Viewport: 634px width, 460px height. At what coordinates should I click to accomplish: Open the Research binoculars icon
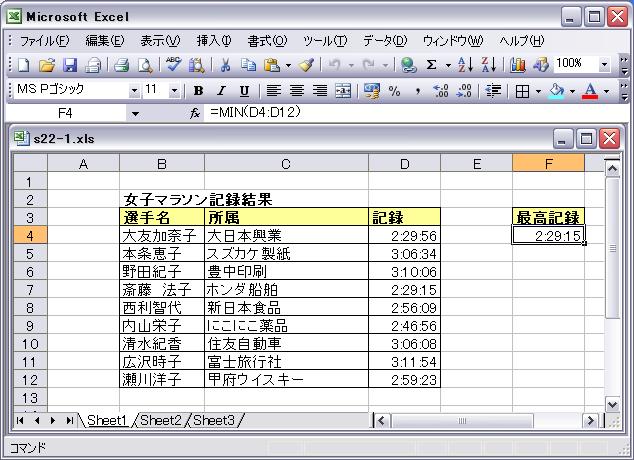[197, 65]
